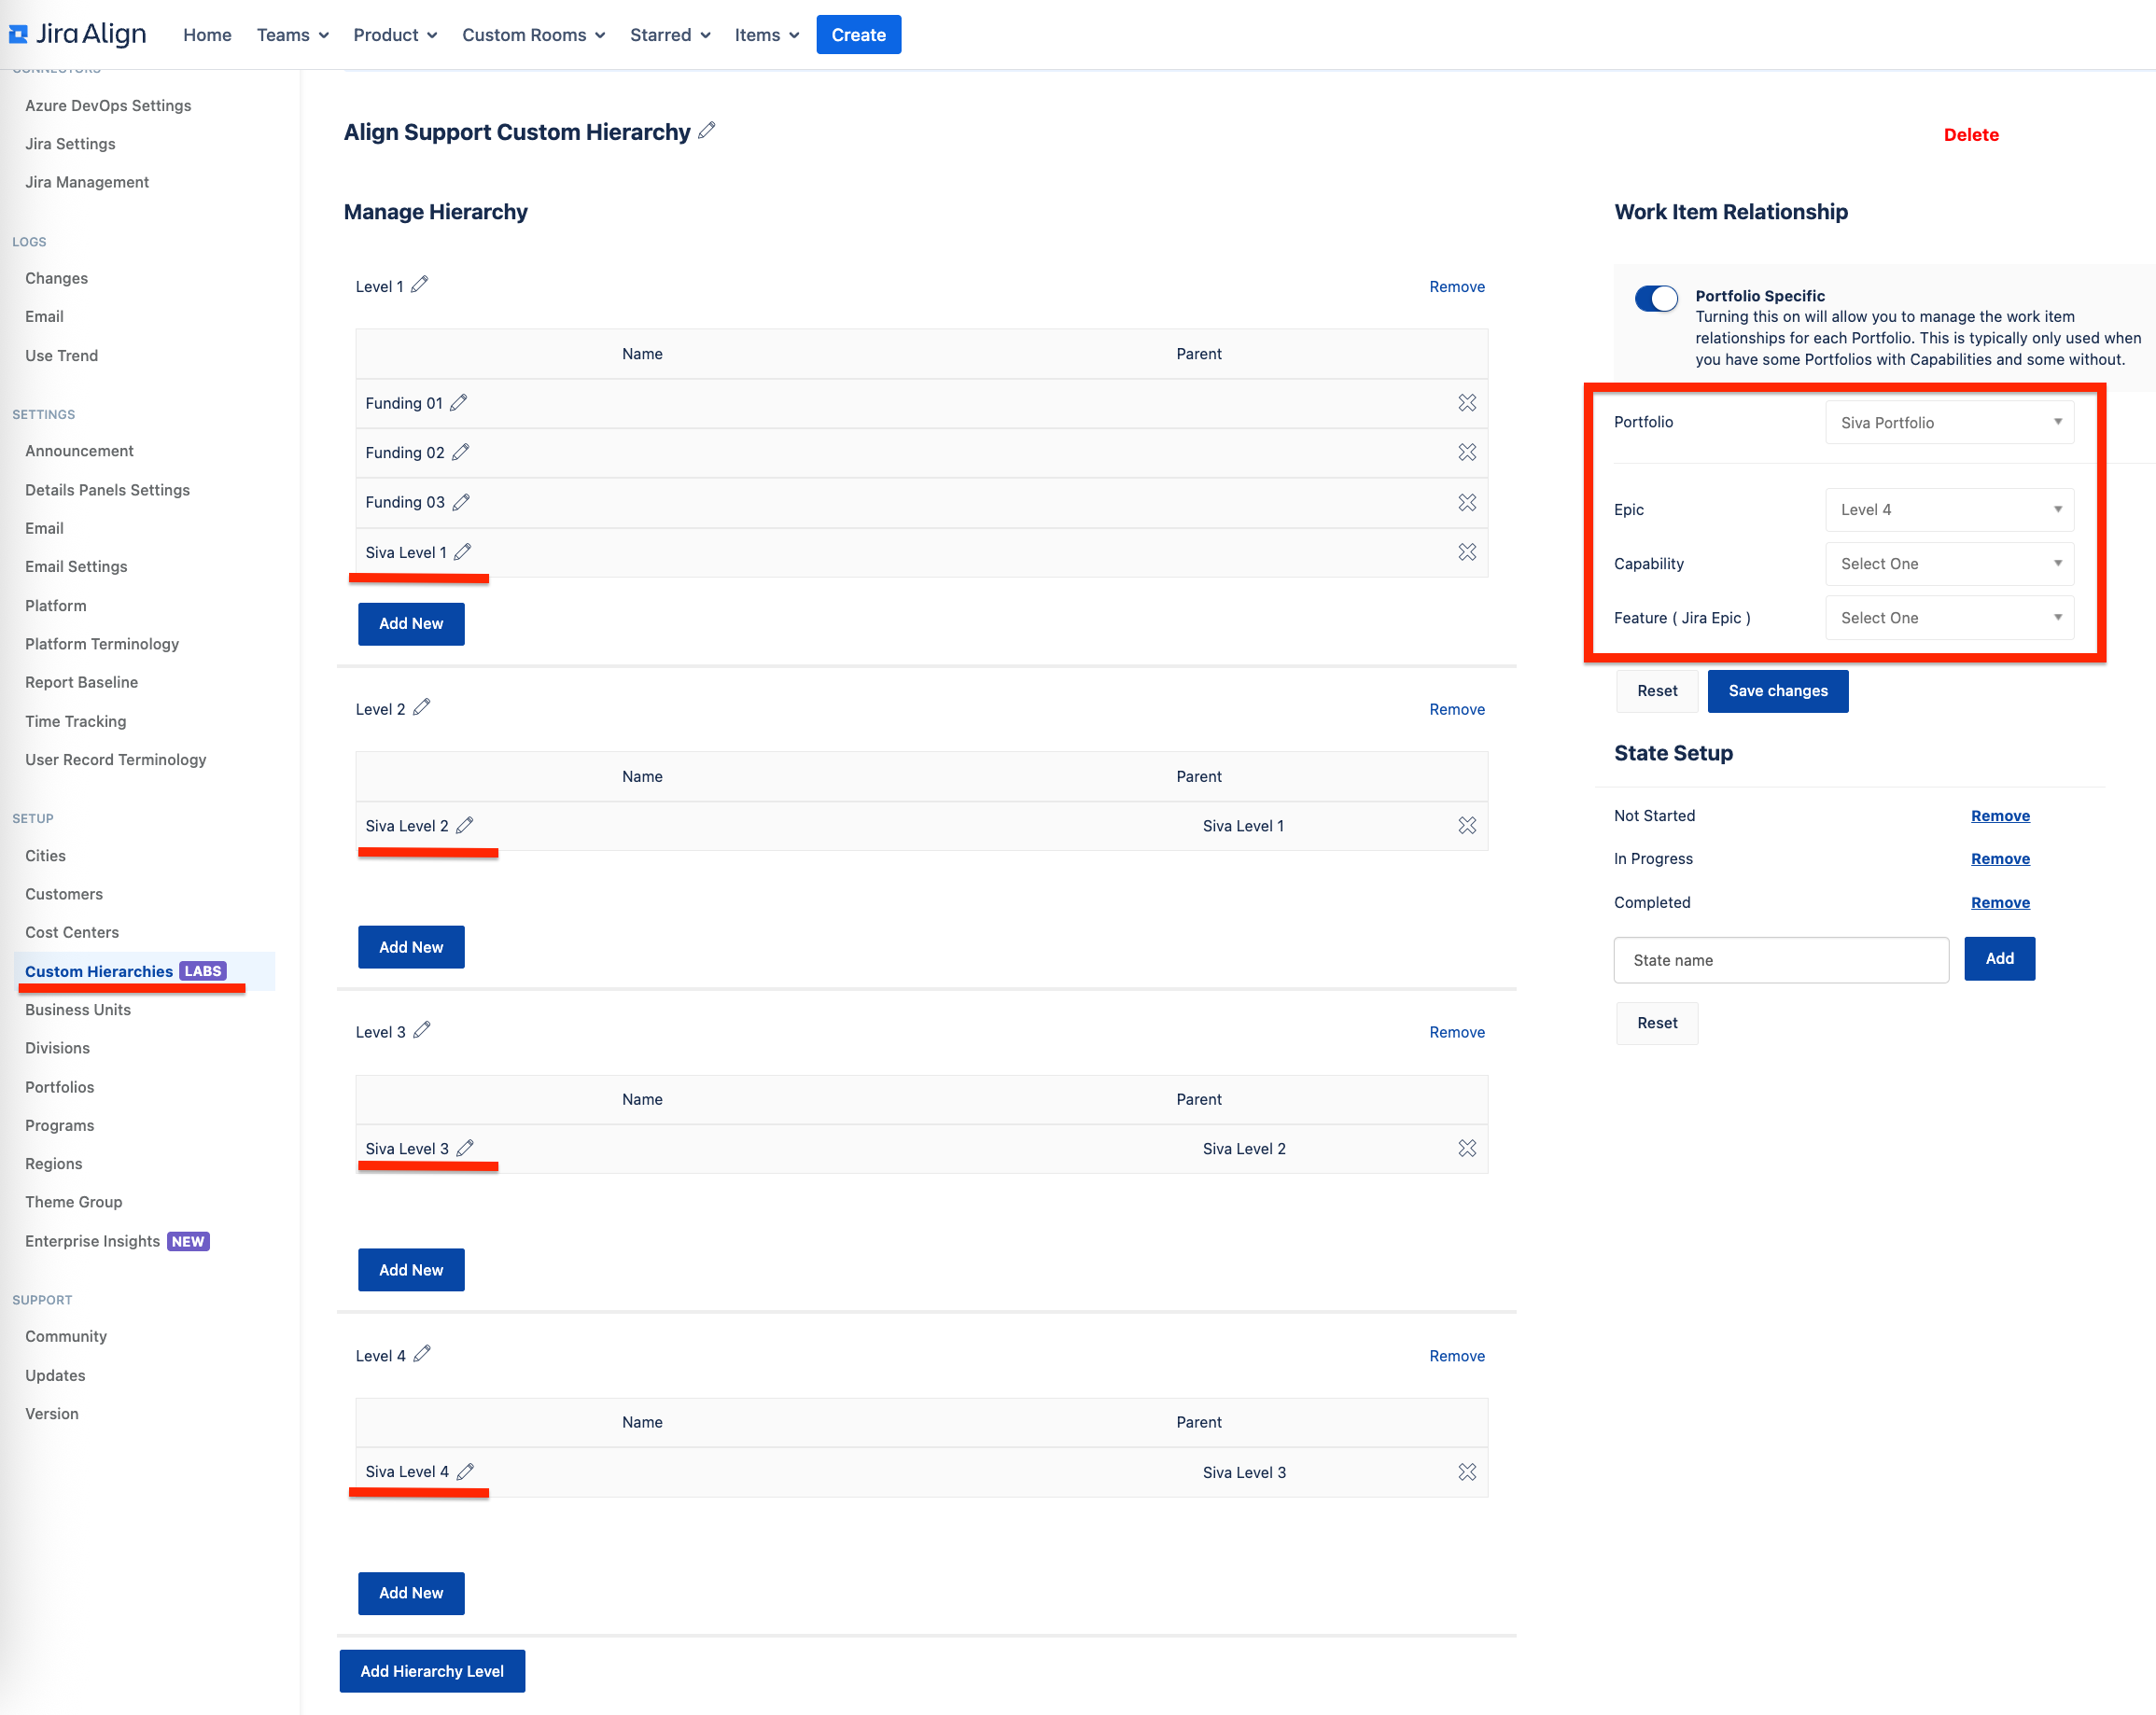Remove the Completed state
2156x1715 pixels.
click(x=1999, y=901)
